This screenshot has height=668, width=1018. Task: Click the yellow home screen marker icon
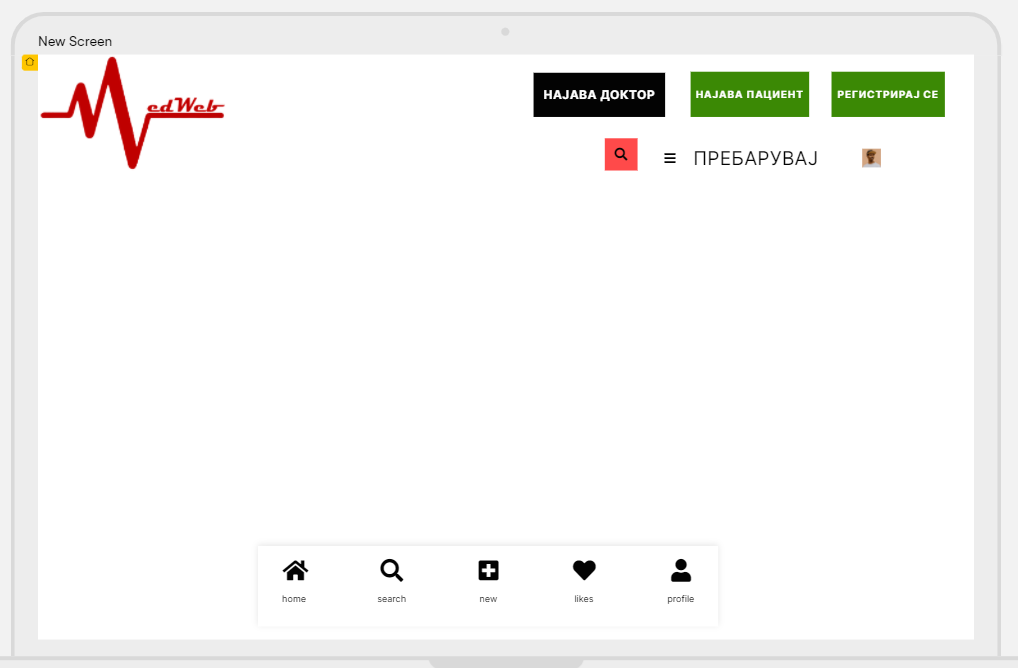coord(30,62)
